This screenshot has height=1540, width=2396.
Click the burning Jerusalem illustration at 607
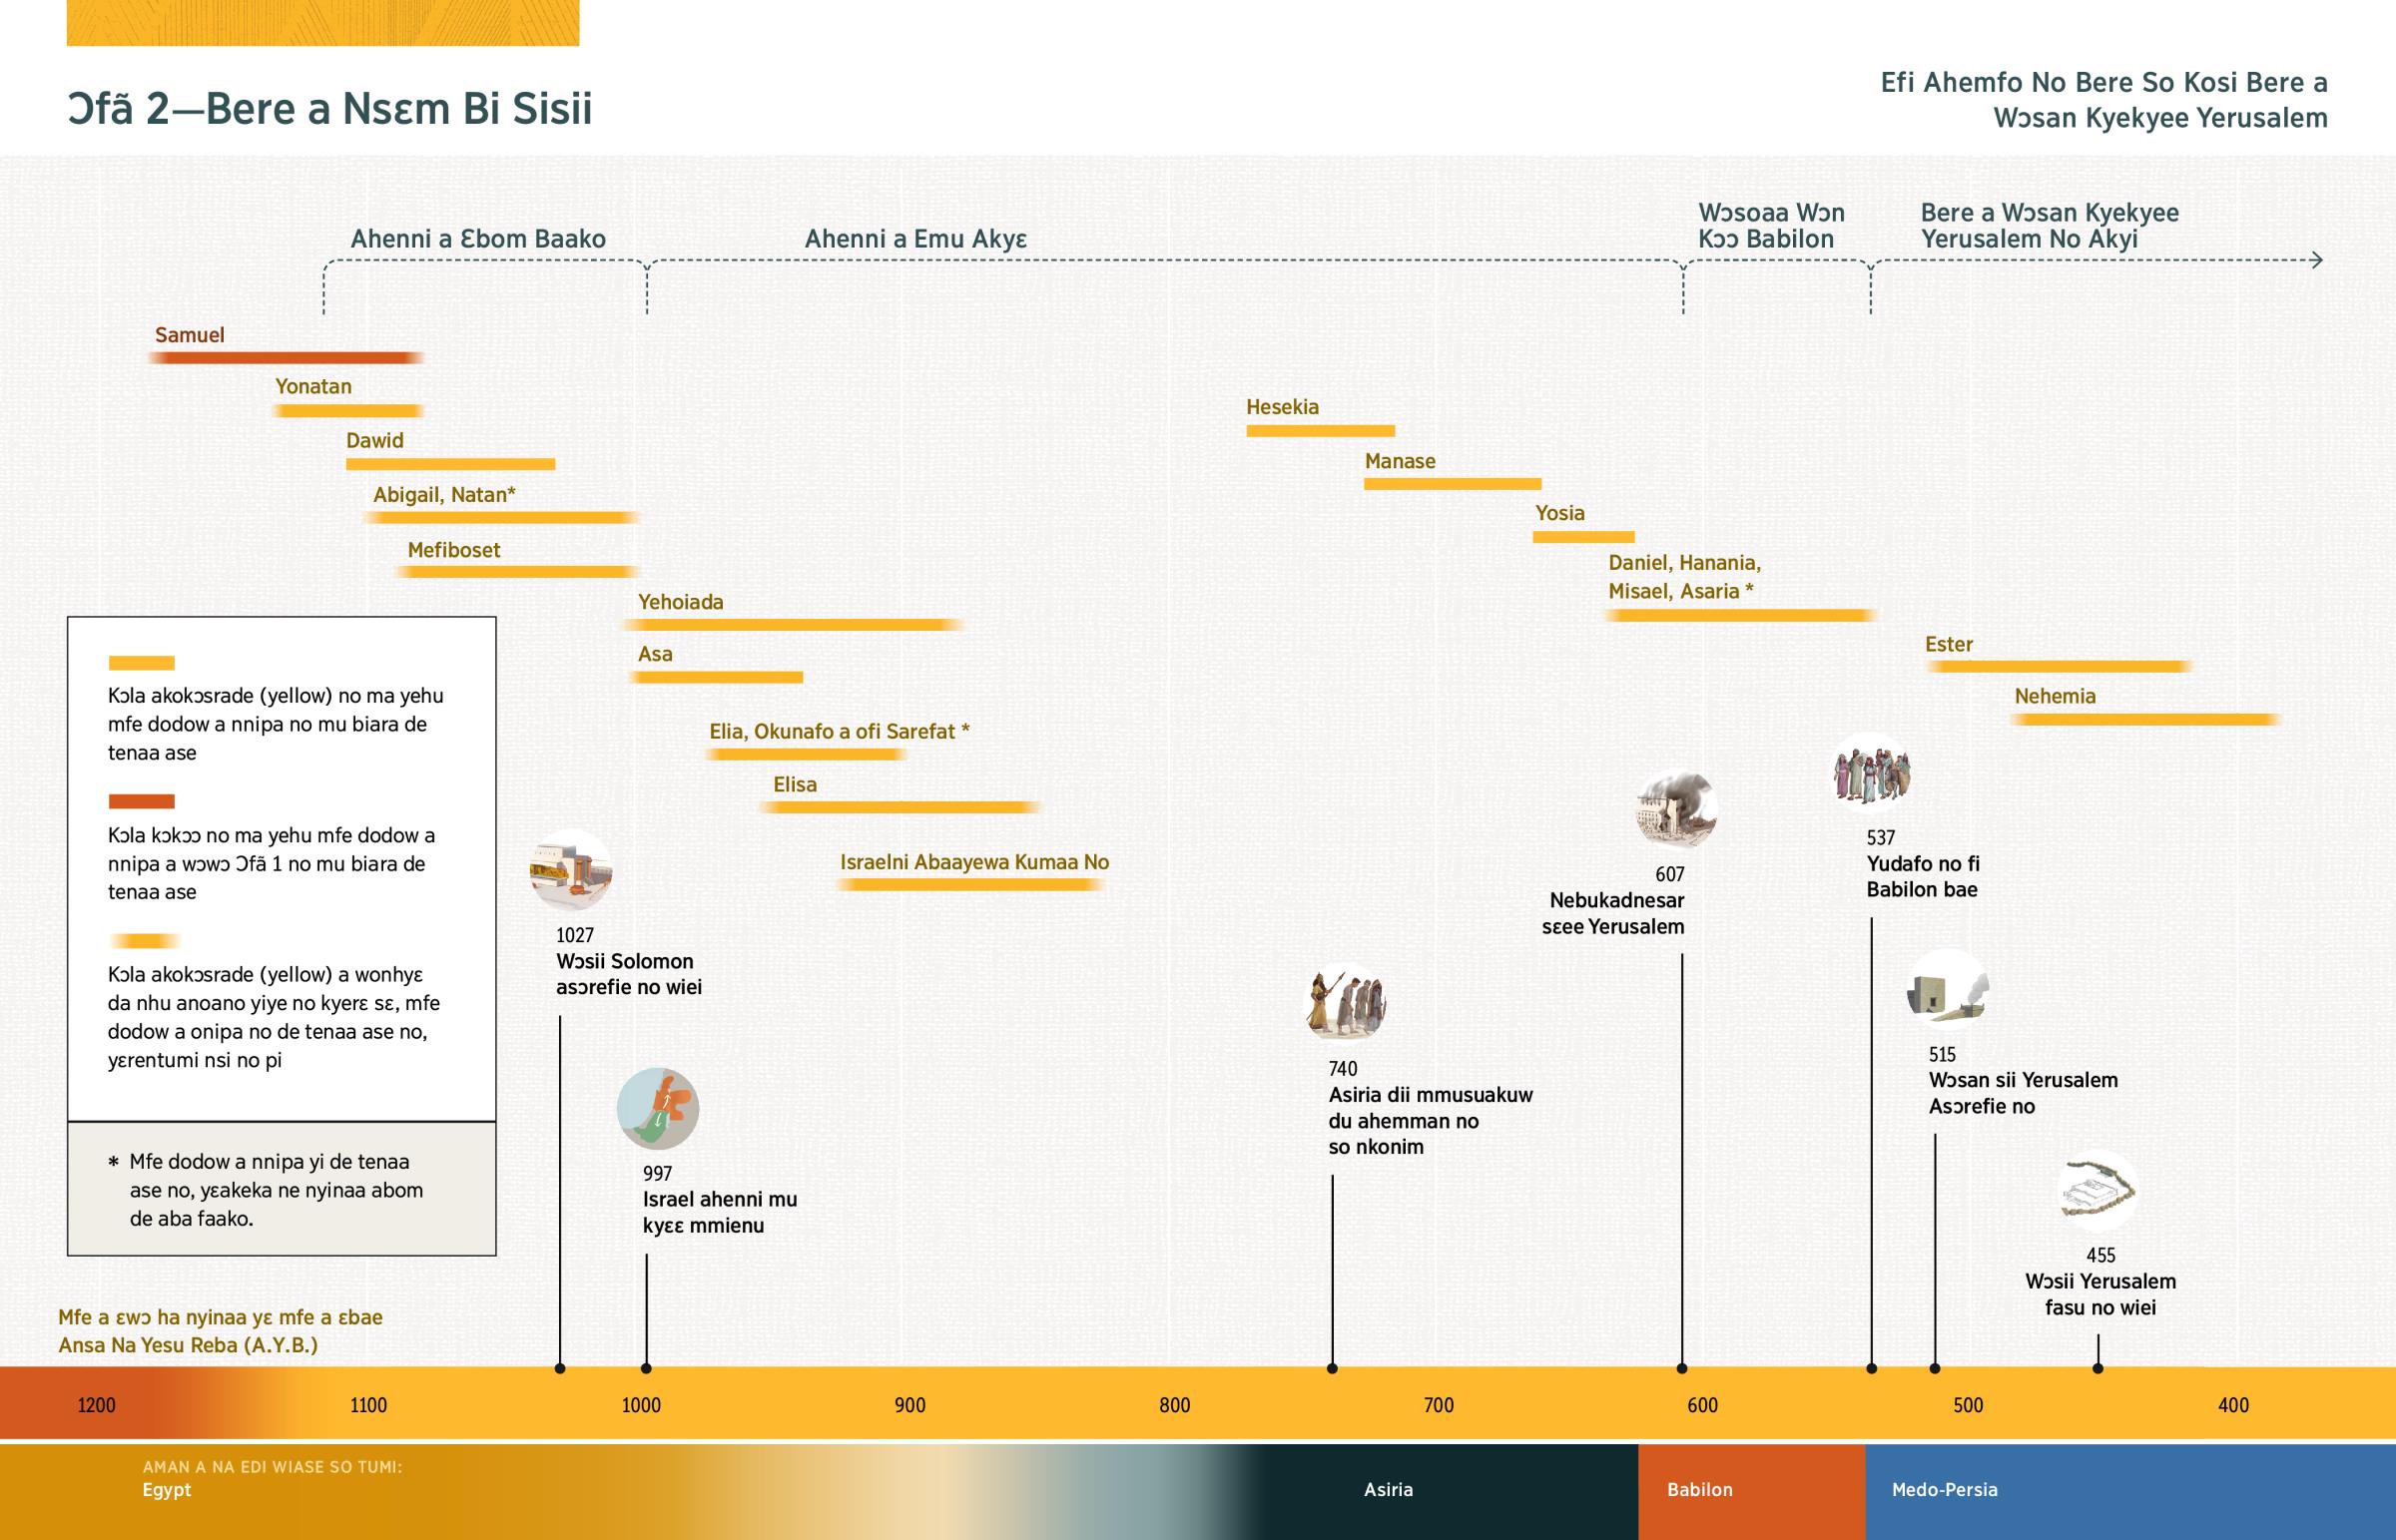pyautogui.click(x=1676, y=808)
